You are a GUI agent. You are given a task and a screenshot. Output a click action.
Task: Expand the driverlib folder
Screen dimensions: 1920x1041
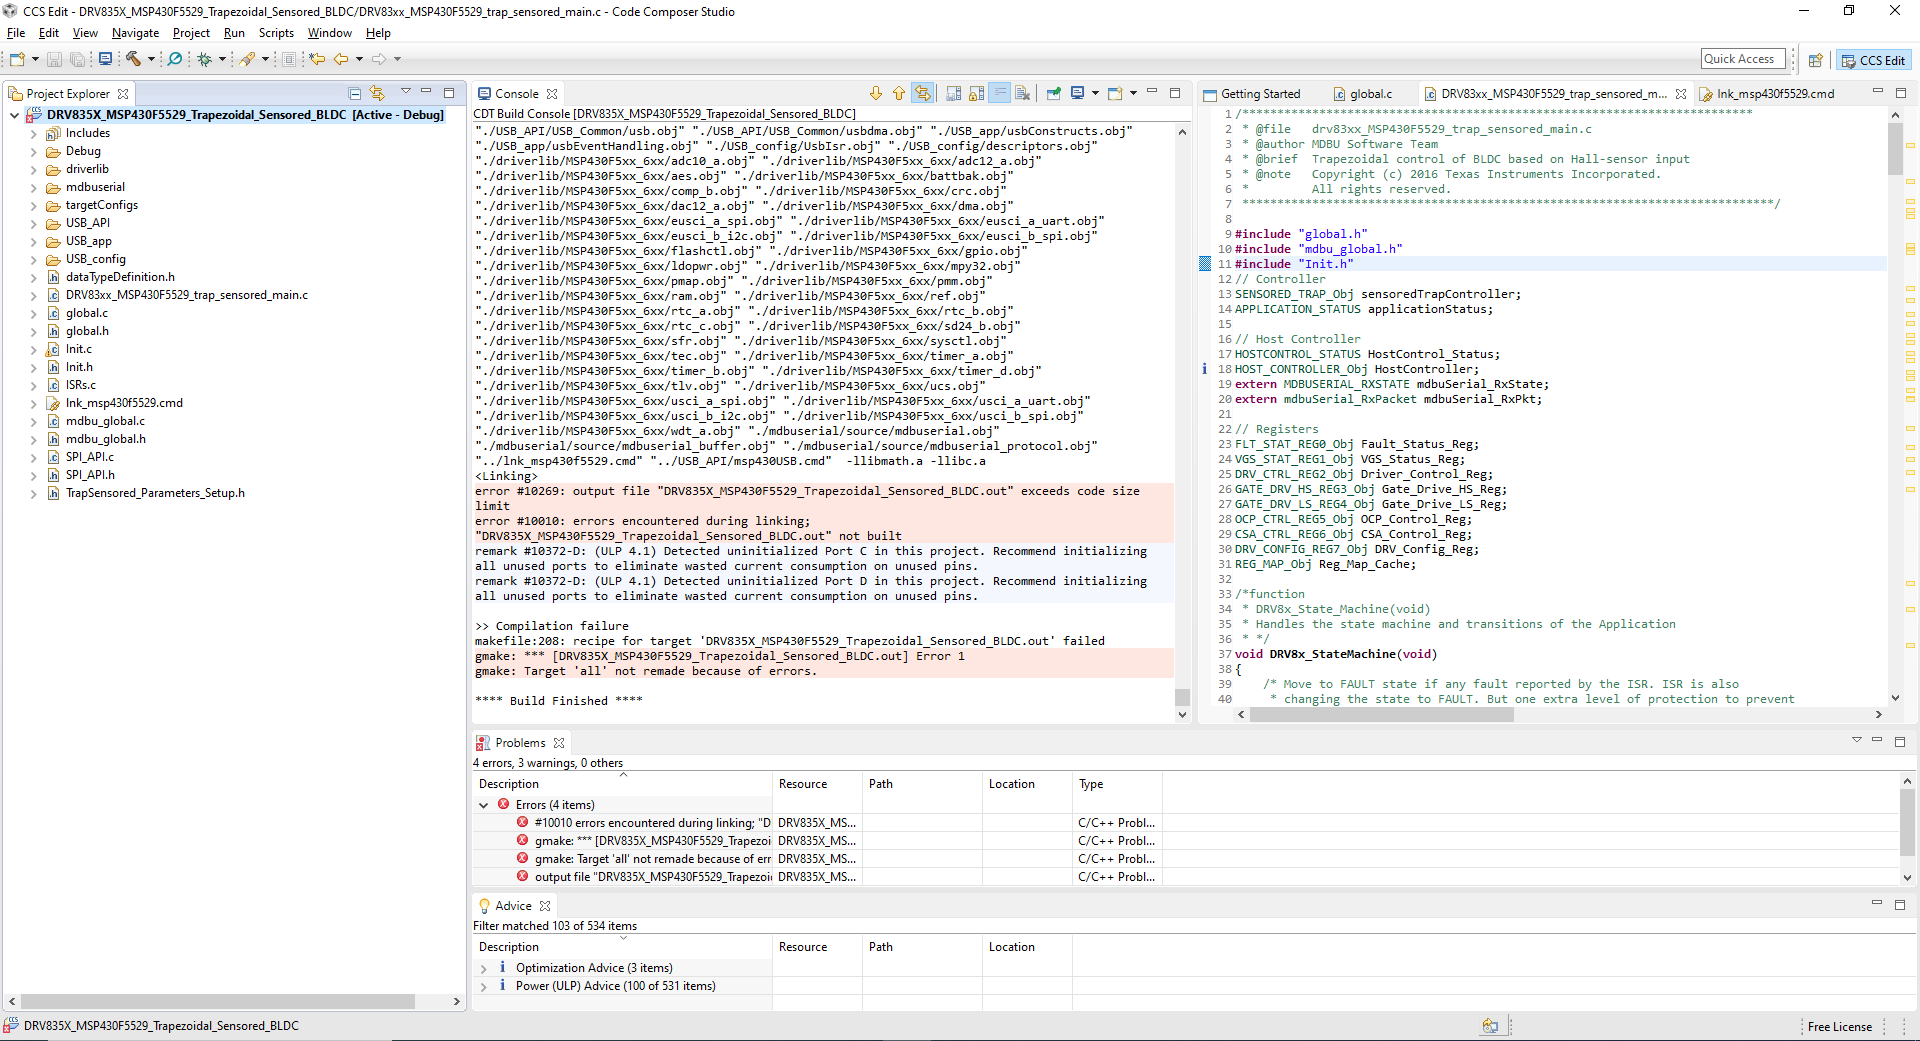pos(33,170)
